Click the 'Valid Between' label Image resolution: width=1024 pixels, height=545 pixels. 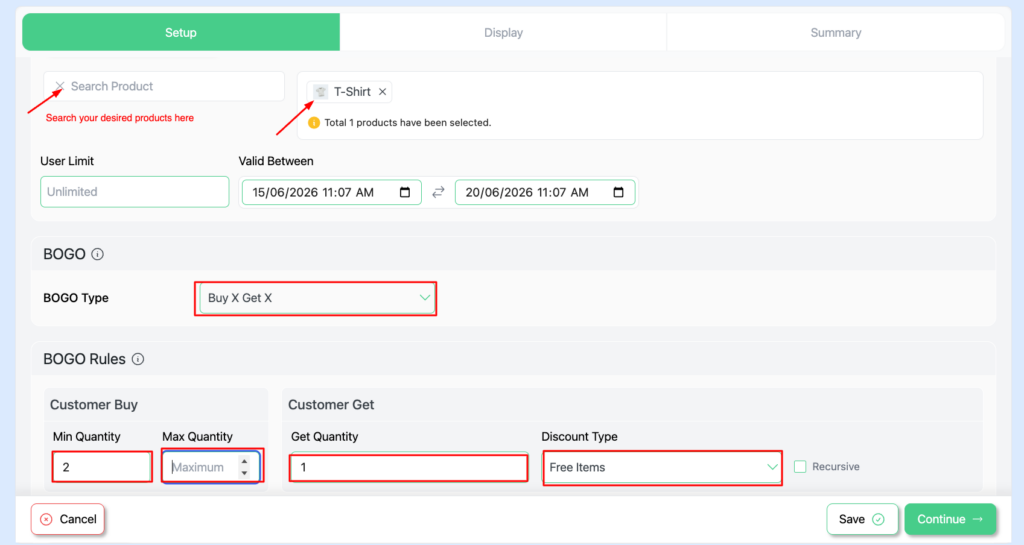(x=276, y=161)
